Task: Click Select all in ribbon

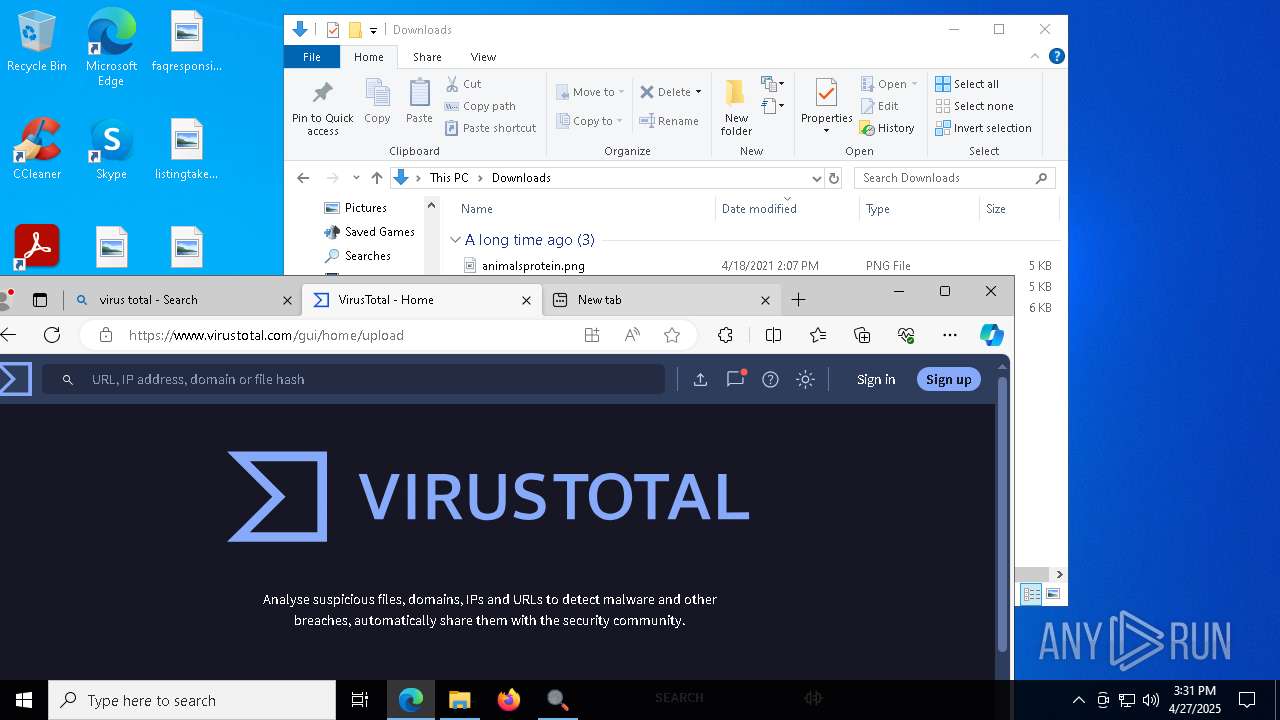Action: [x=967, y=84]
